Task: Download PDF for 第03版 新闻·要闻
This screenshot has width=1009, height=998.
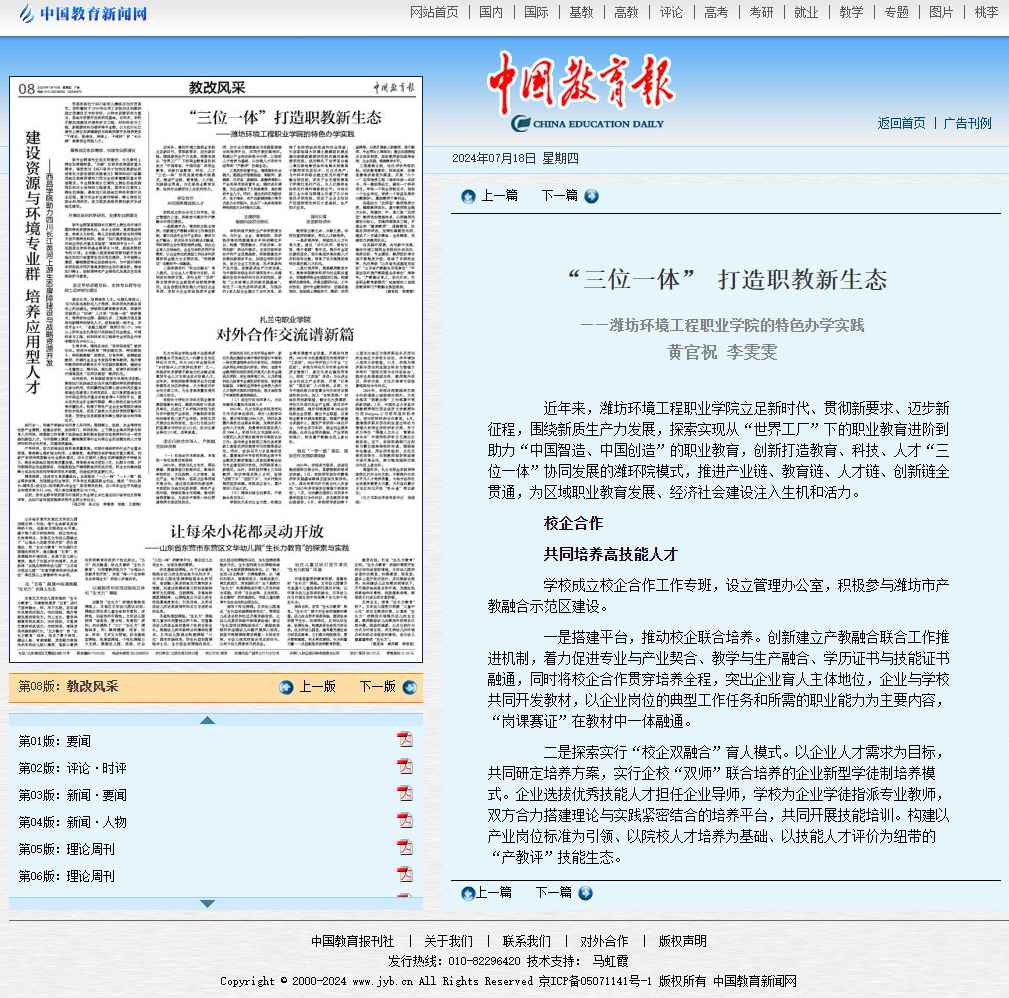Action: (x=405, y=794)
